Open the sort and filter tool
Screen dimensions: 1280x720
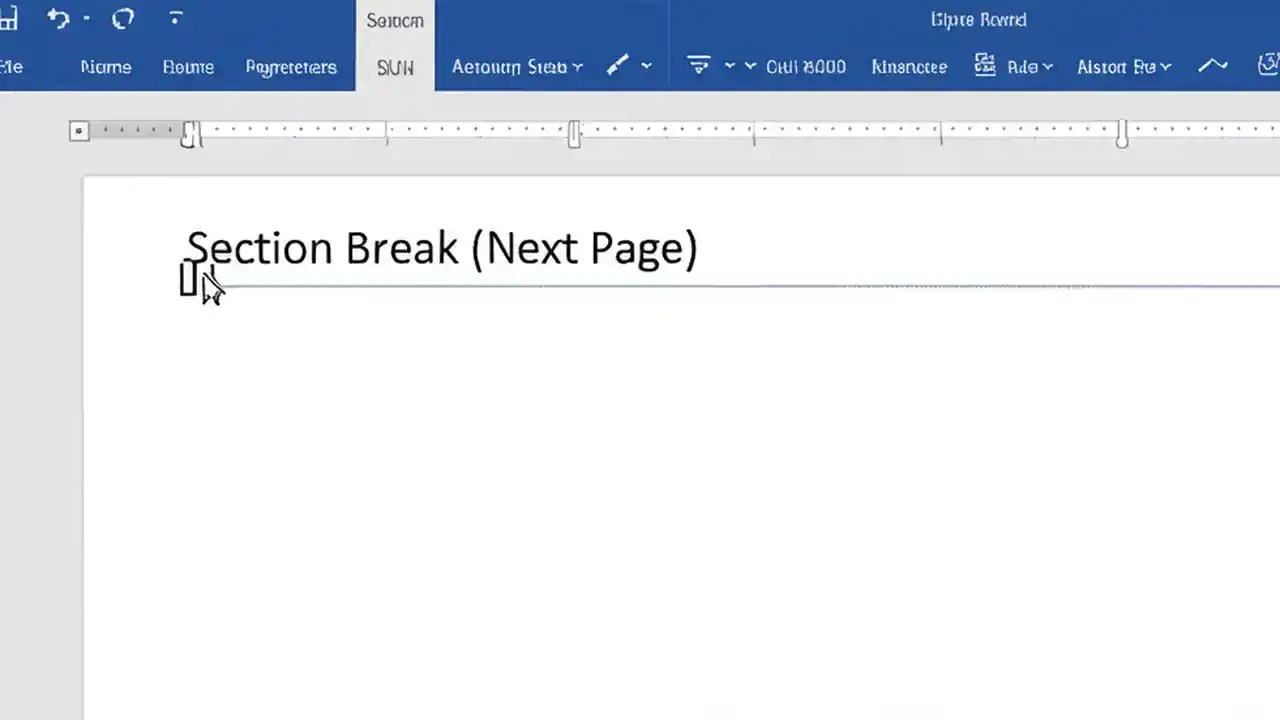(698, 66)
